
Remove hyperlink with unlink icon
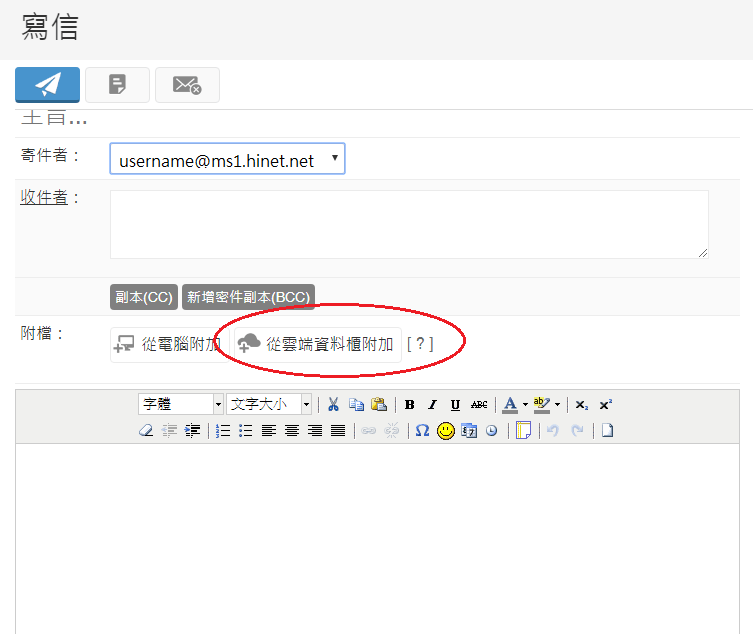click(391, 430)
